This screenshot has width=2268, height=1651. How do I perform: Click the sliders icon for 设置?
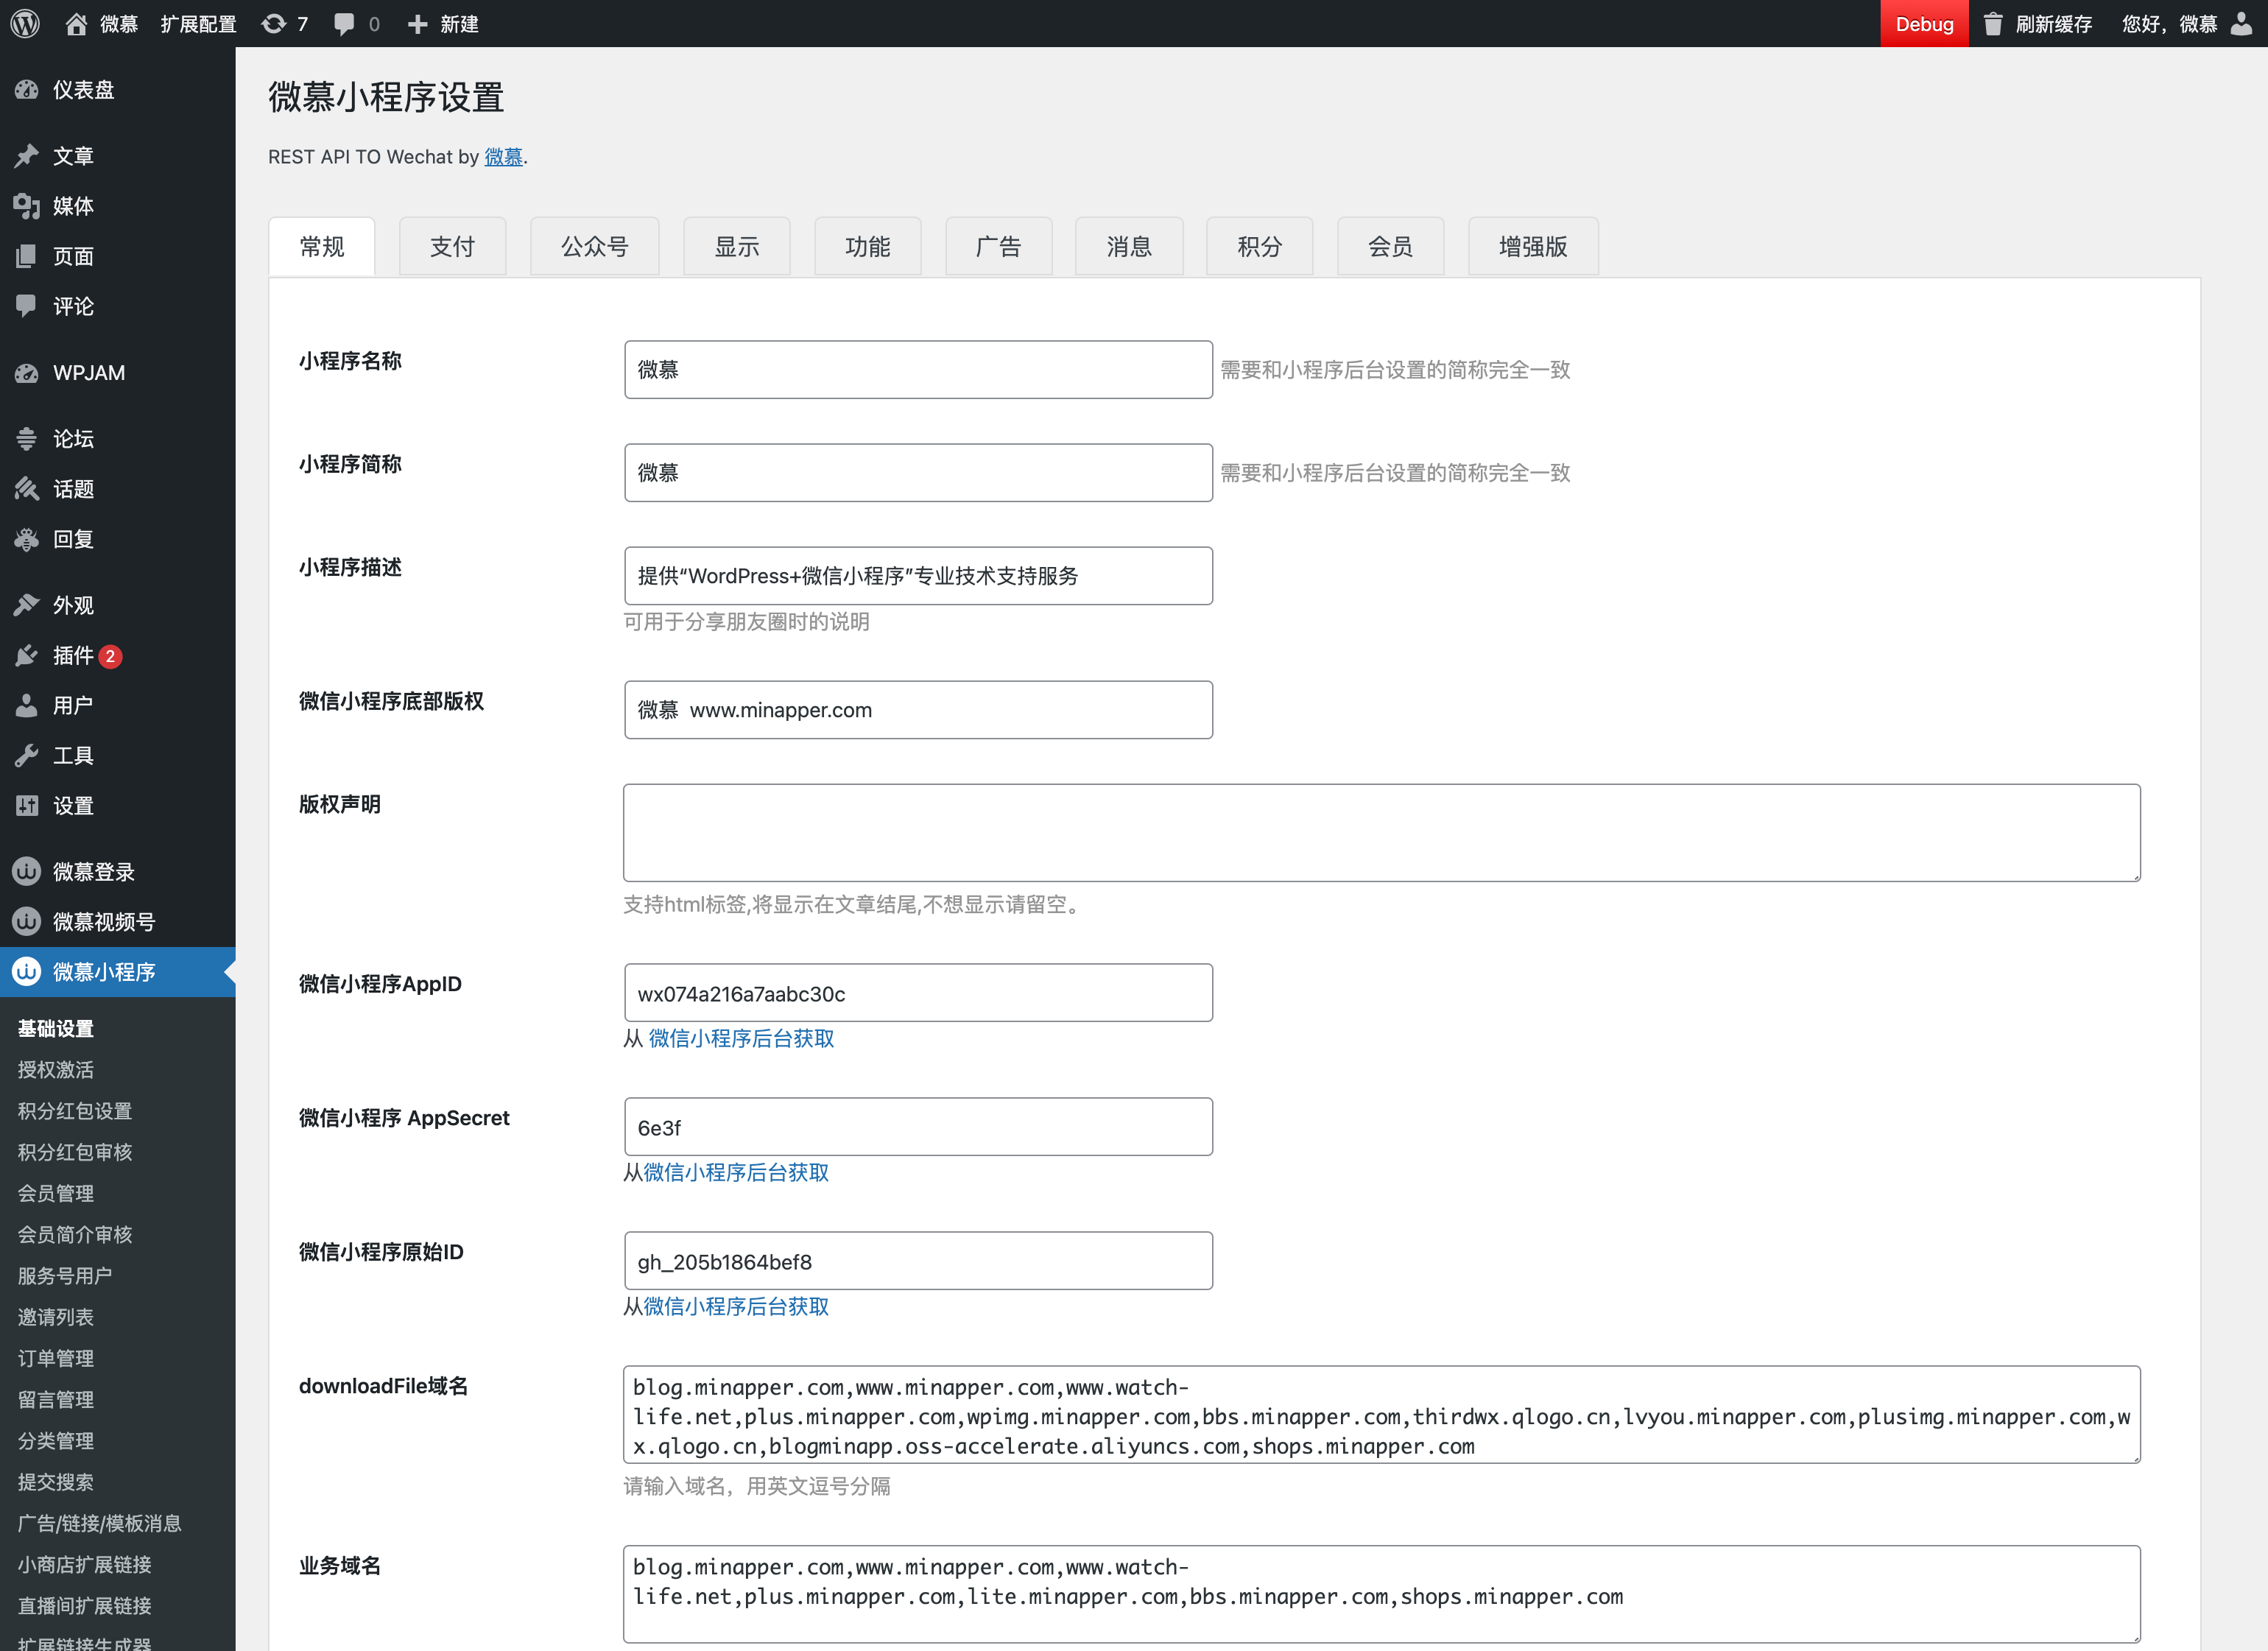(x=27, y=805)
